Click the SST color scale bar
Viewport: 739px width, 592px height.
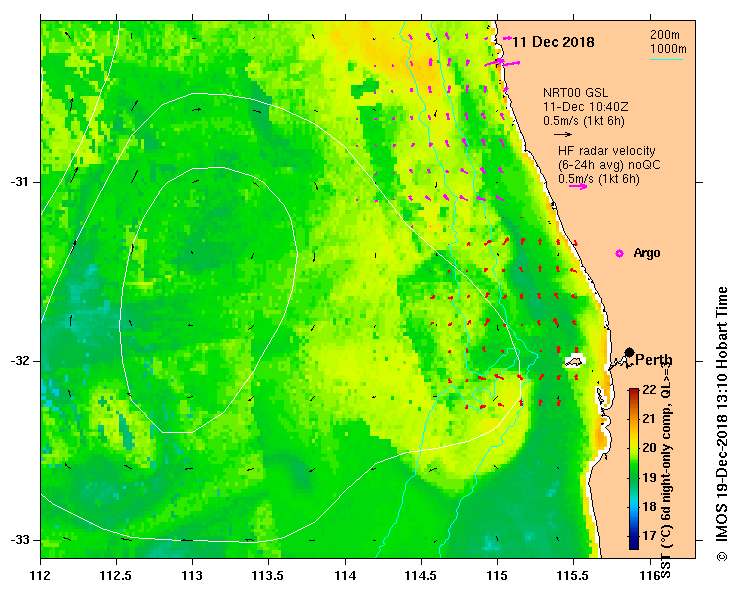pyautogui.click(x=633, y=469)
